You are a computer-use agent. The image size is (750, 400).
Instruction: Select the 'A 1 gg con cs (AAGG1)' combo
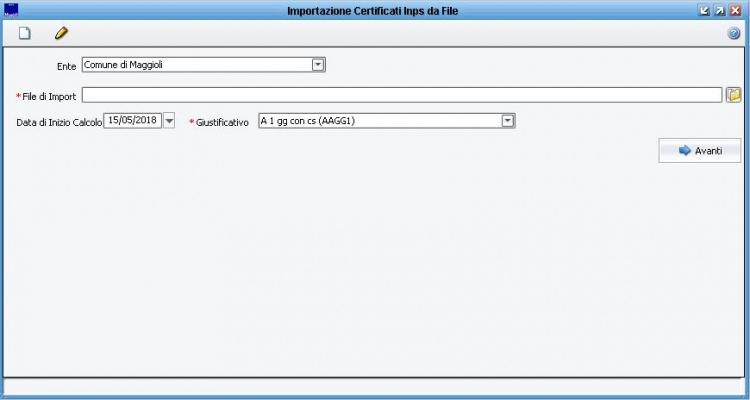pos(386,121)
